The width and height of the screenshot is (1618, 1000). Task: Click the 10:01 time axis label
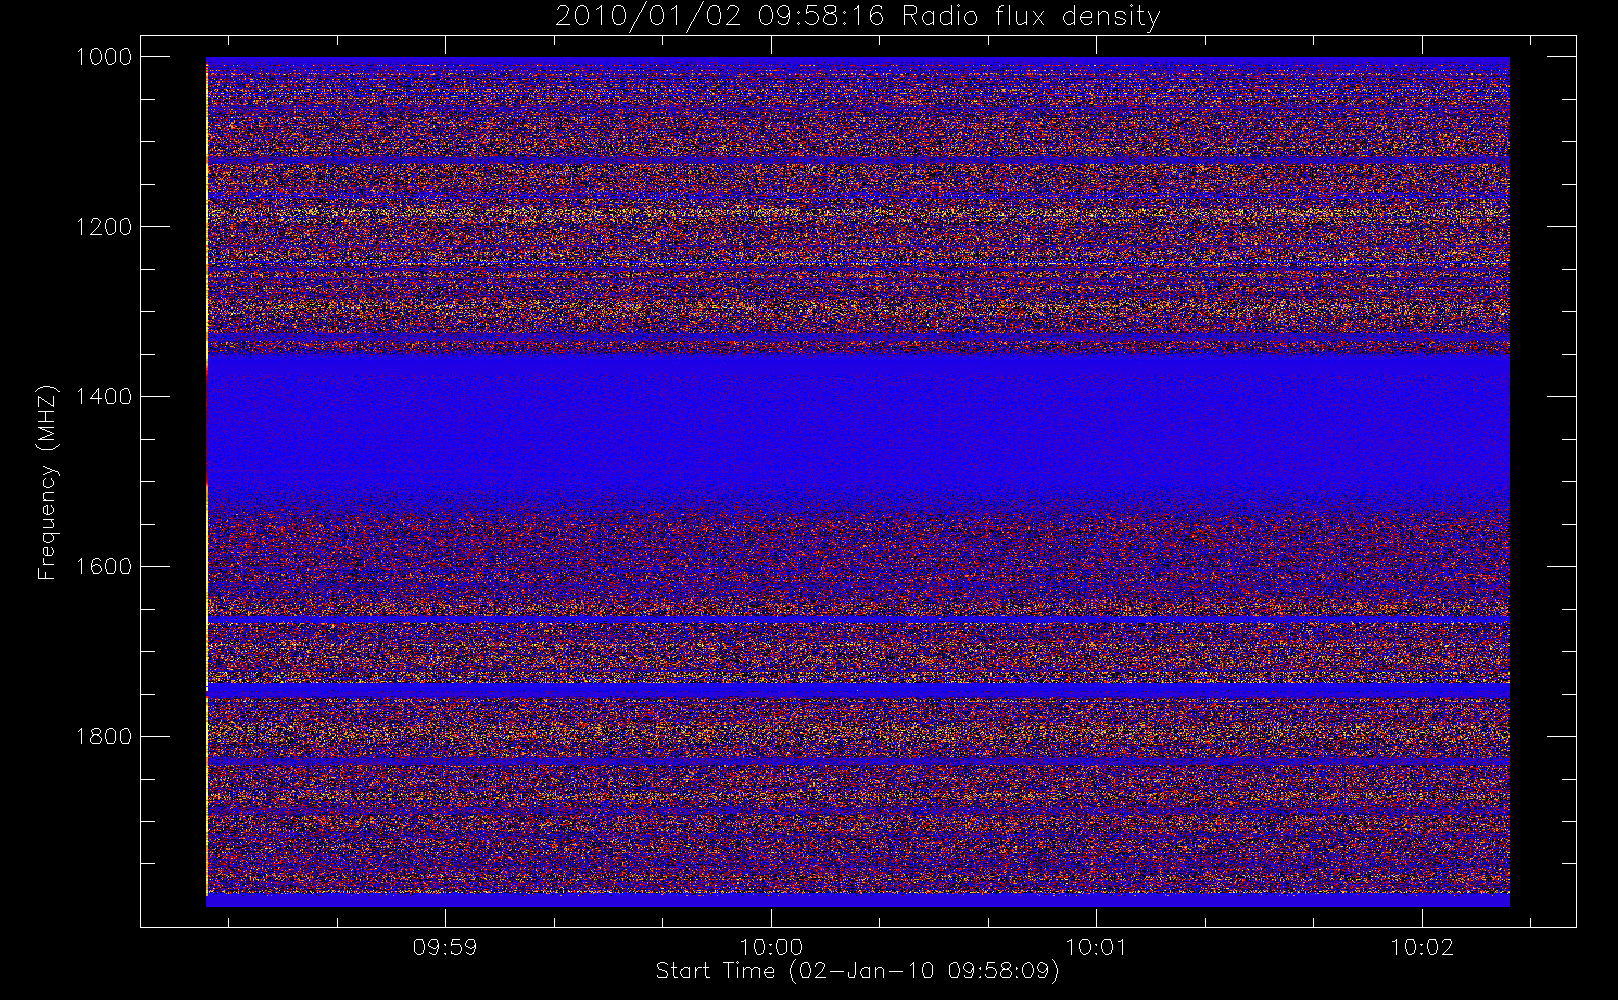tap(1097, 947)
